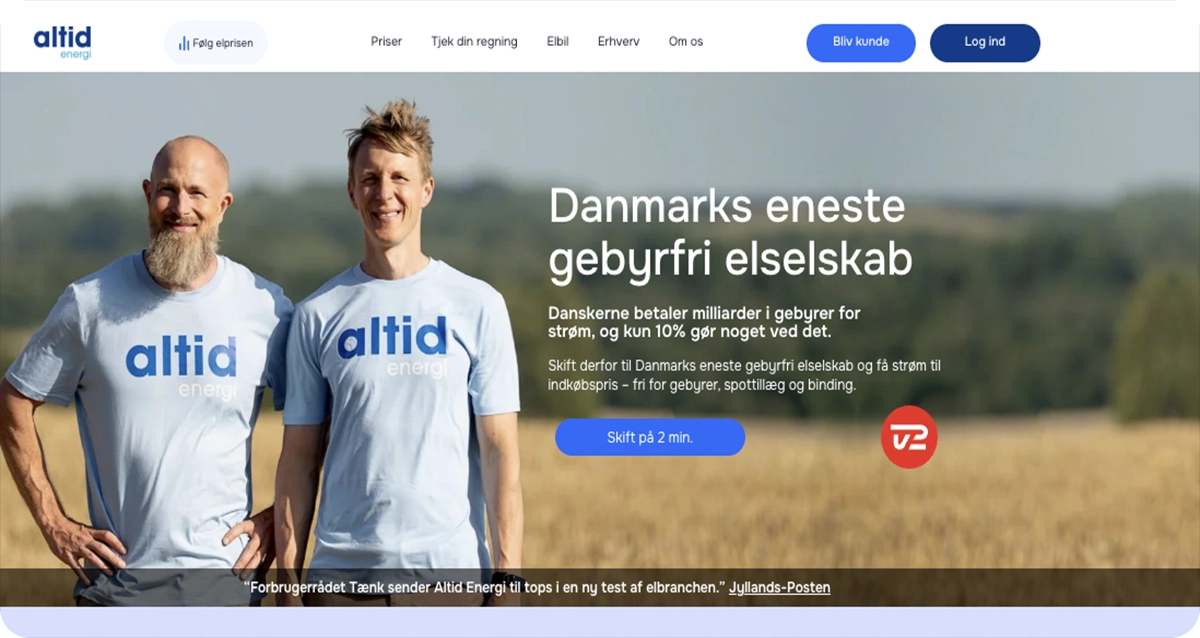Click the Log ind button
Viewport: 1200px width, 638px height.
tap(985, 43)
